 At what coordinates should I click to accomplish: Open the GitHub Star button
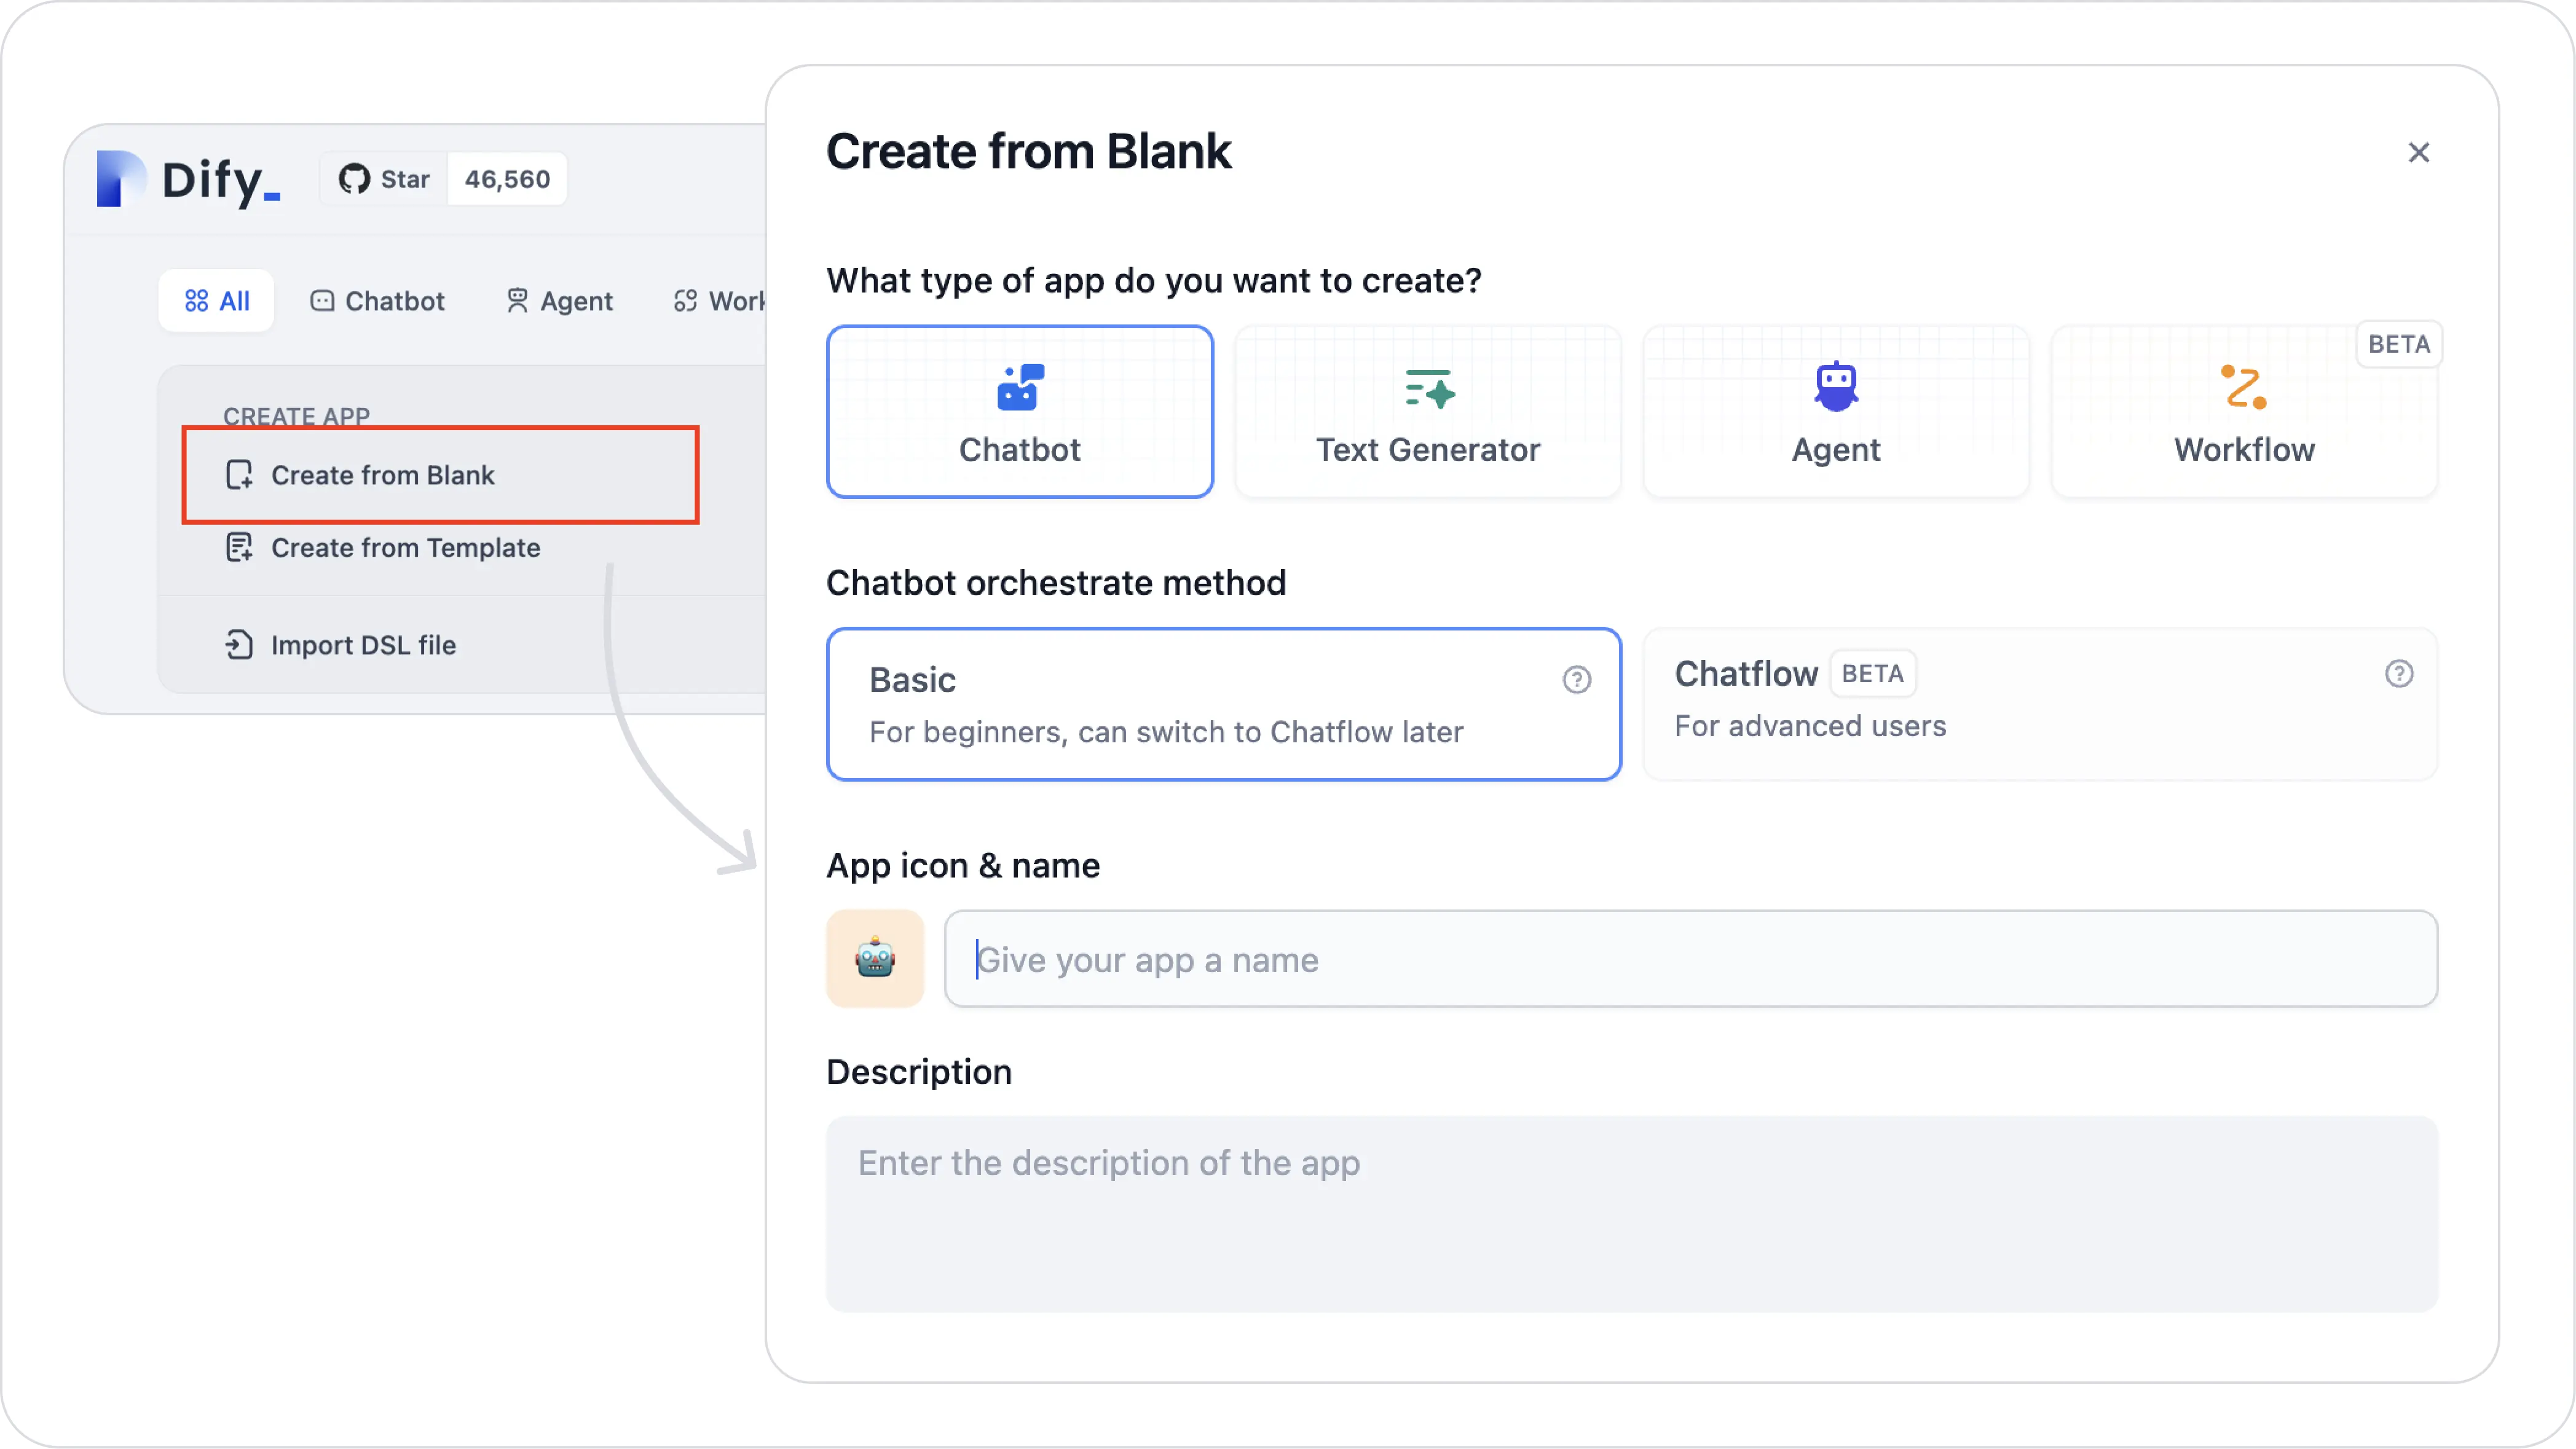tap(384, 179)
